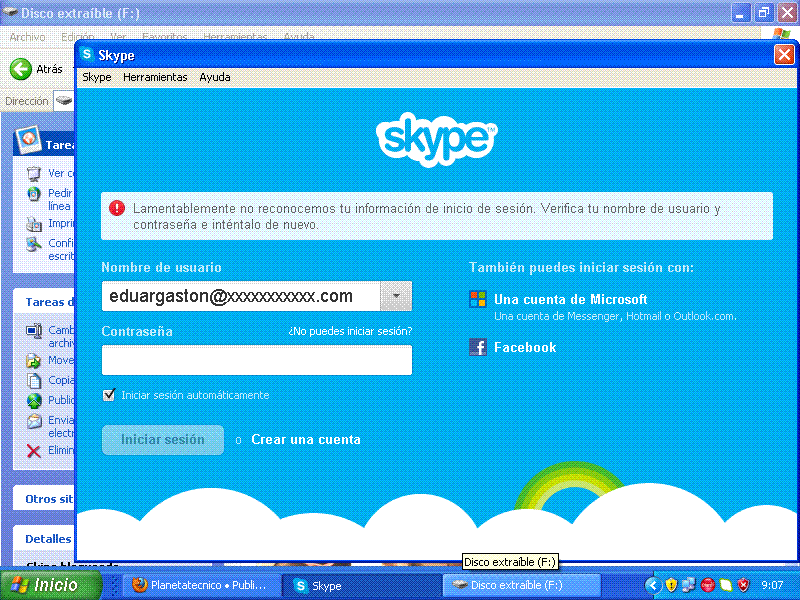Click the "También puedes iniciar sesión con:" label
This screenshot has height=600, width=800.
[582, 267]
